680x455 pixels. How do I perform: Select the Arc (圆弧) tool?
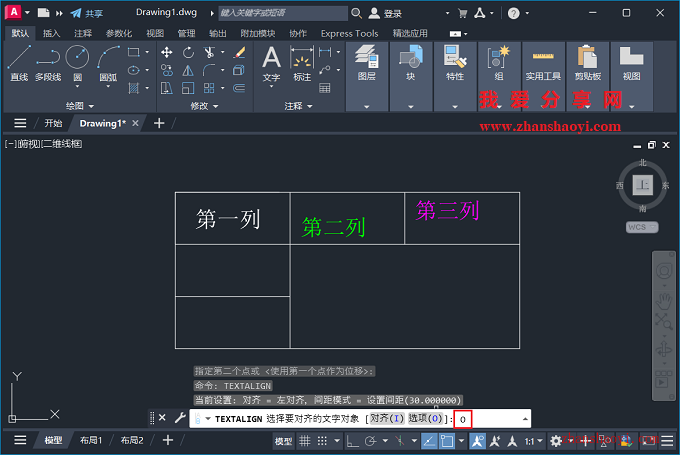[x=108, y=63]
